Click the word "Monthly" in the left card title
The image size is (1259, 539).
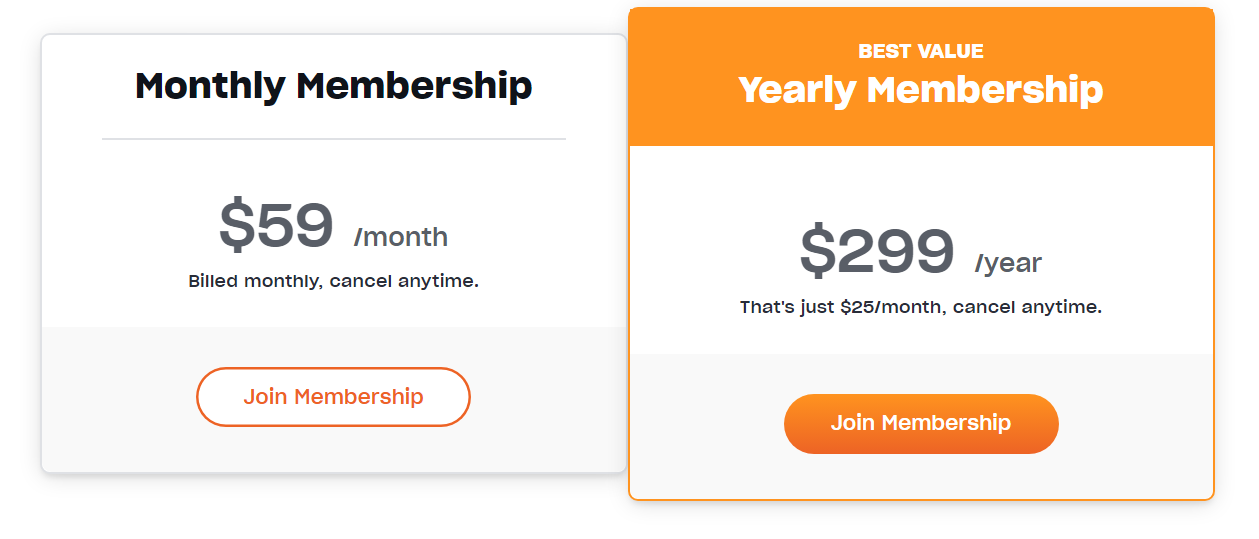pos(210,86)
